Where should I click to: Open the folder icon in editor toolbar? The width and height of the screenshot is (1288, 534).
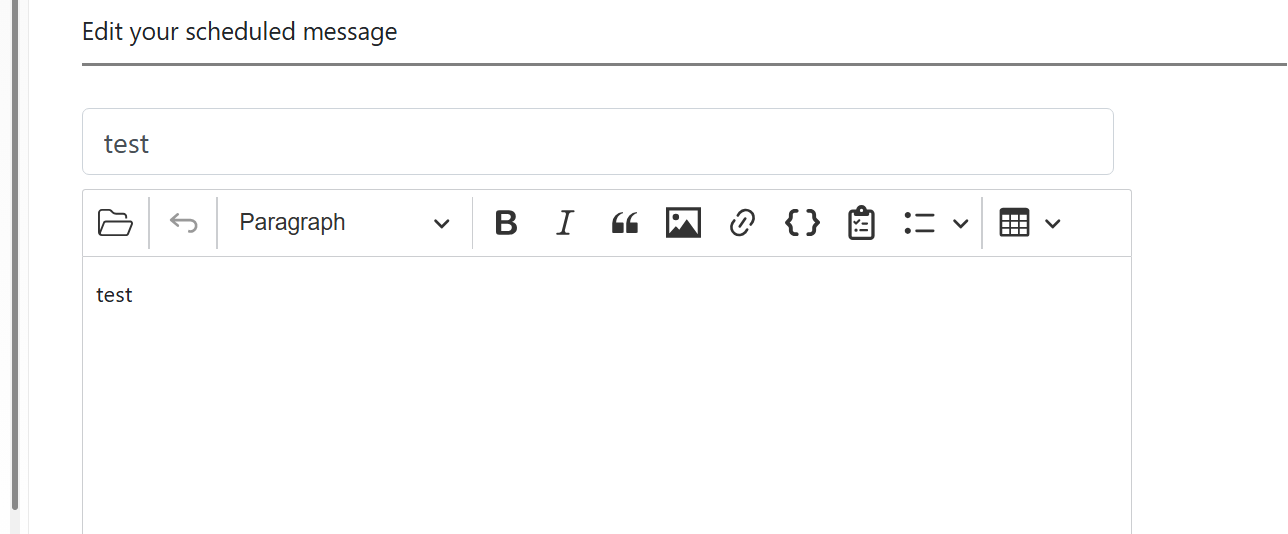click(115, 223)
